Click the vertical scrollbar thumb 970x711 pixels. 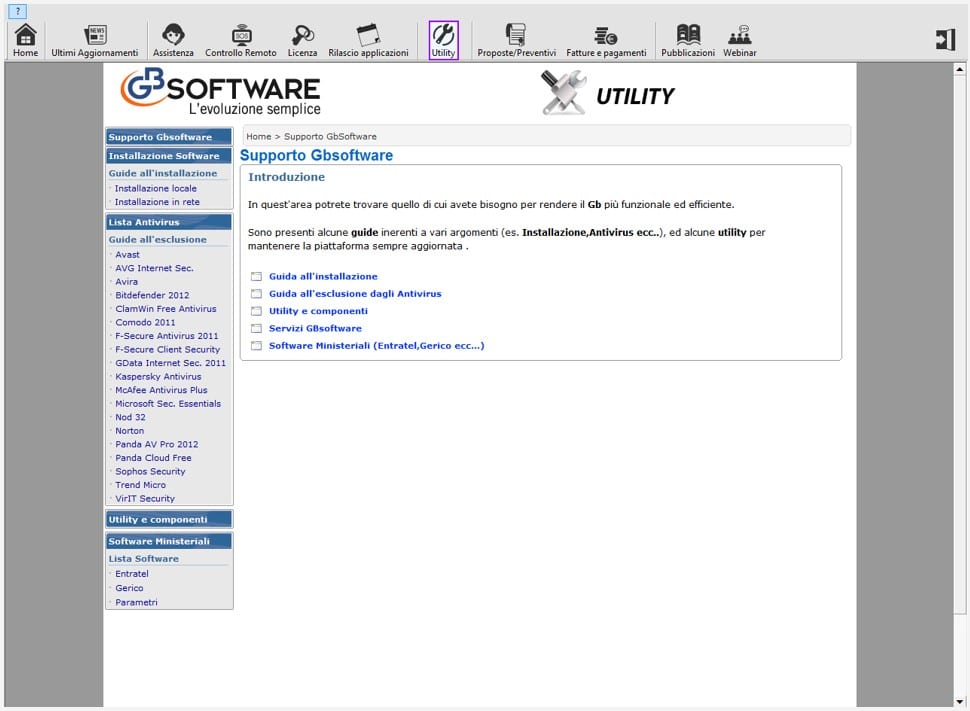pyautogui.click(x=959, y=345)
